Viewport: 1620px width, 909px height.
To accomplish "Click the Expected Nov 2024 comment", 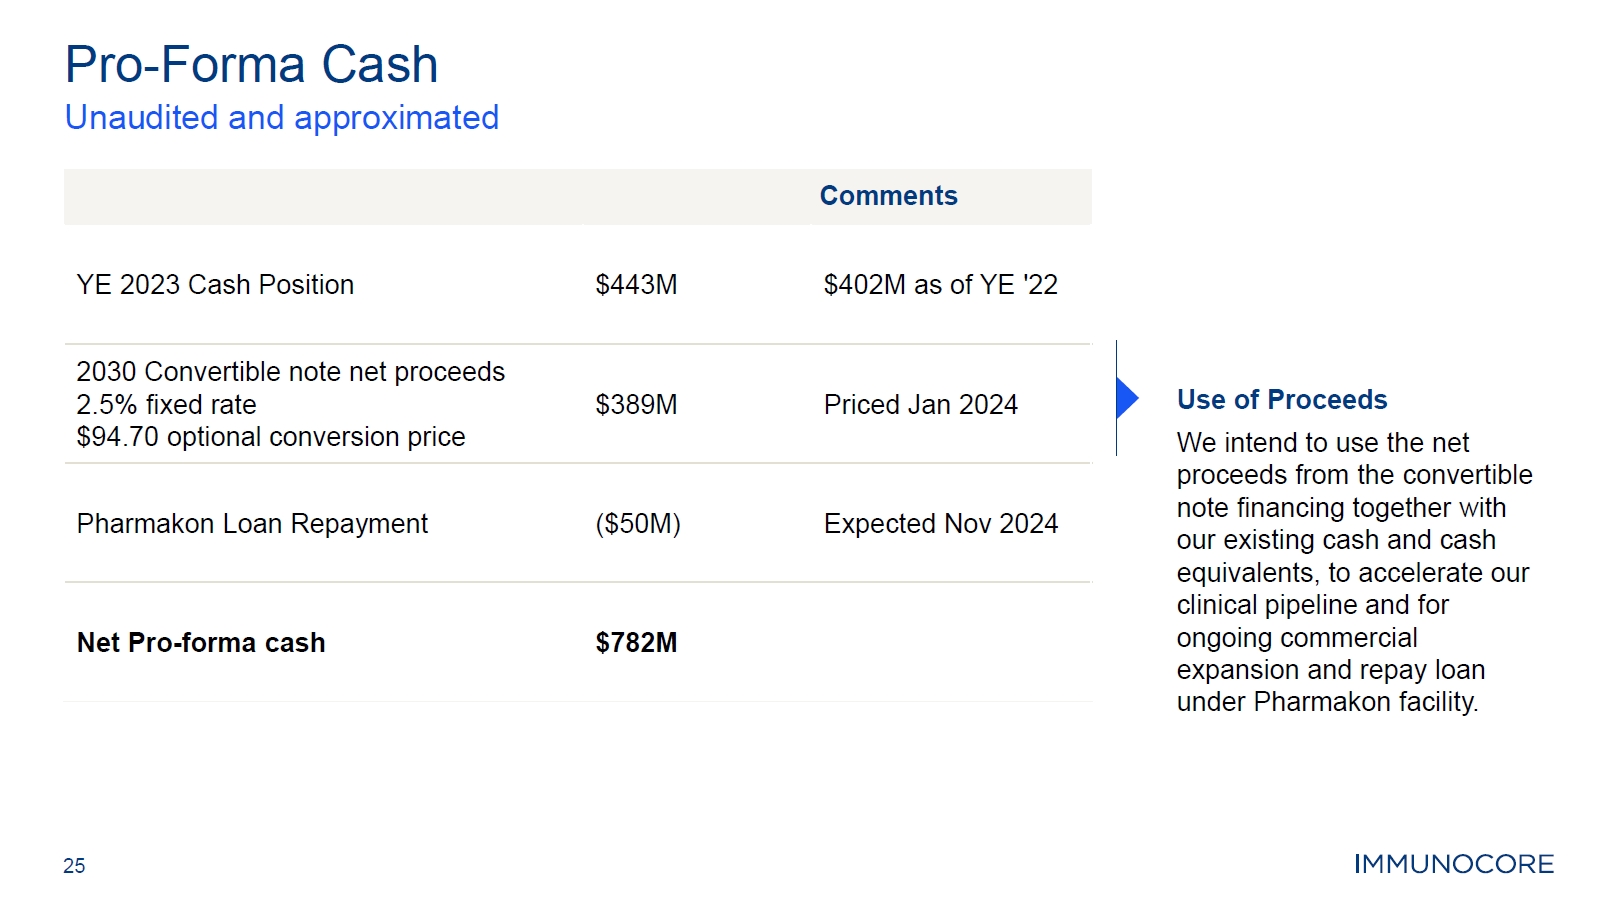I will click(x=941, y=524).
